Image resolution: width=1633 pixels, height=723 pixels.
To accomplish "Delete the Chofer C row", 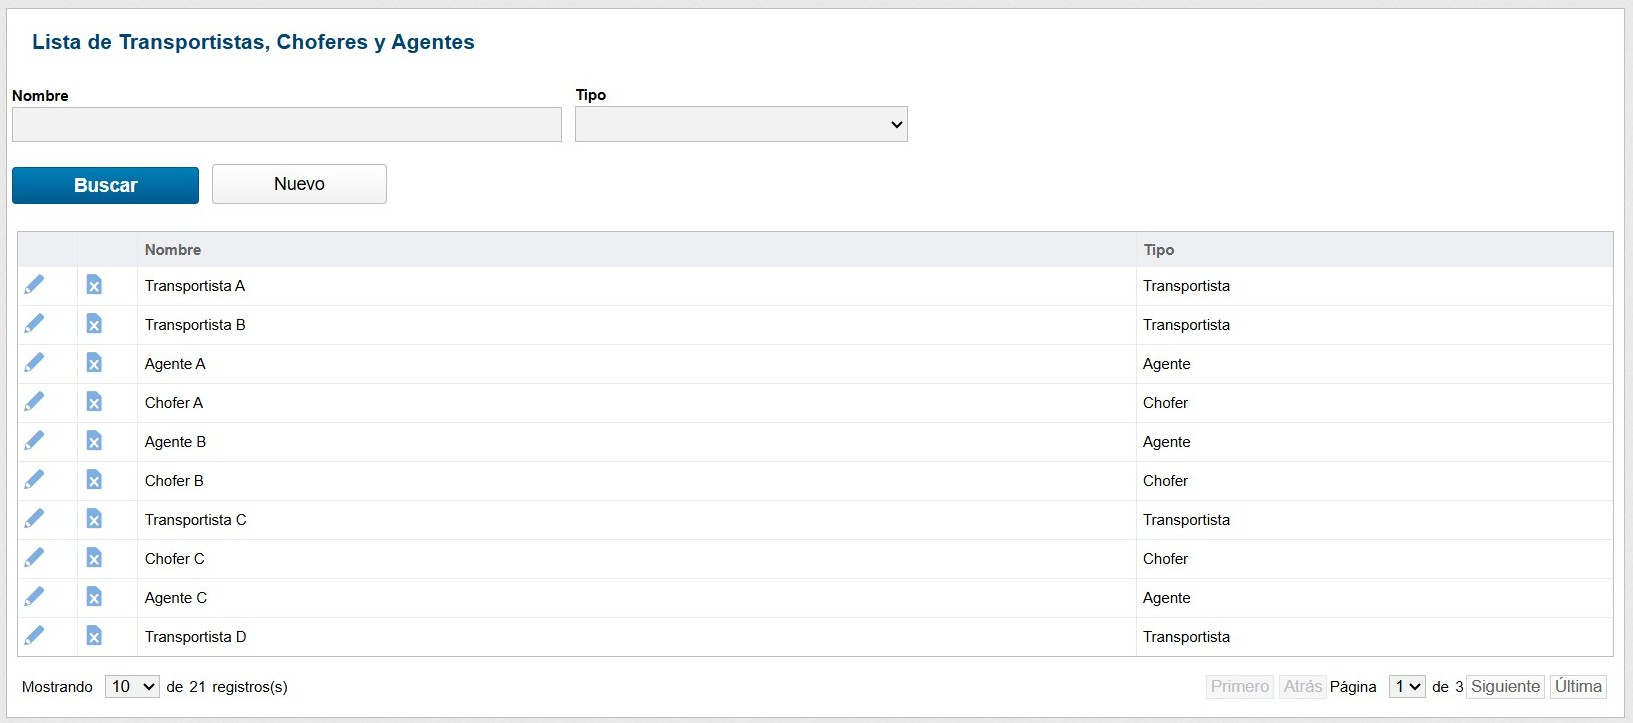I will pos(94,558).
